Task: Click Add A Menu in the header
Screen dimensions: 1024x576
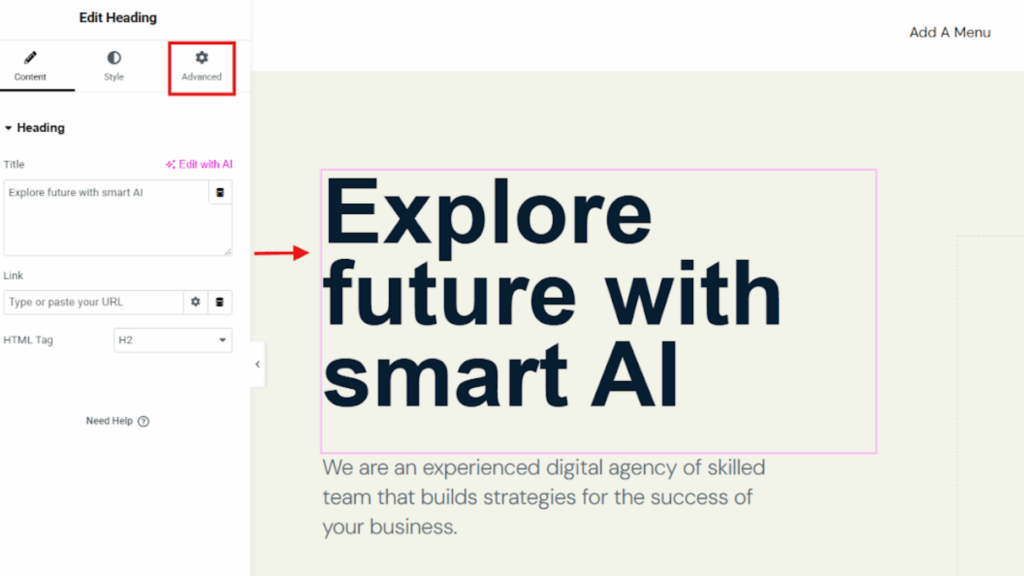Action: [x=949, y=32]
